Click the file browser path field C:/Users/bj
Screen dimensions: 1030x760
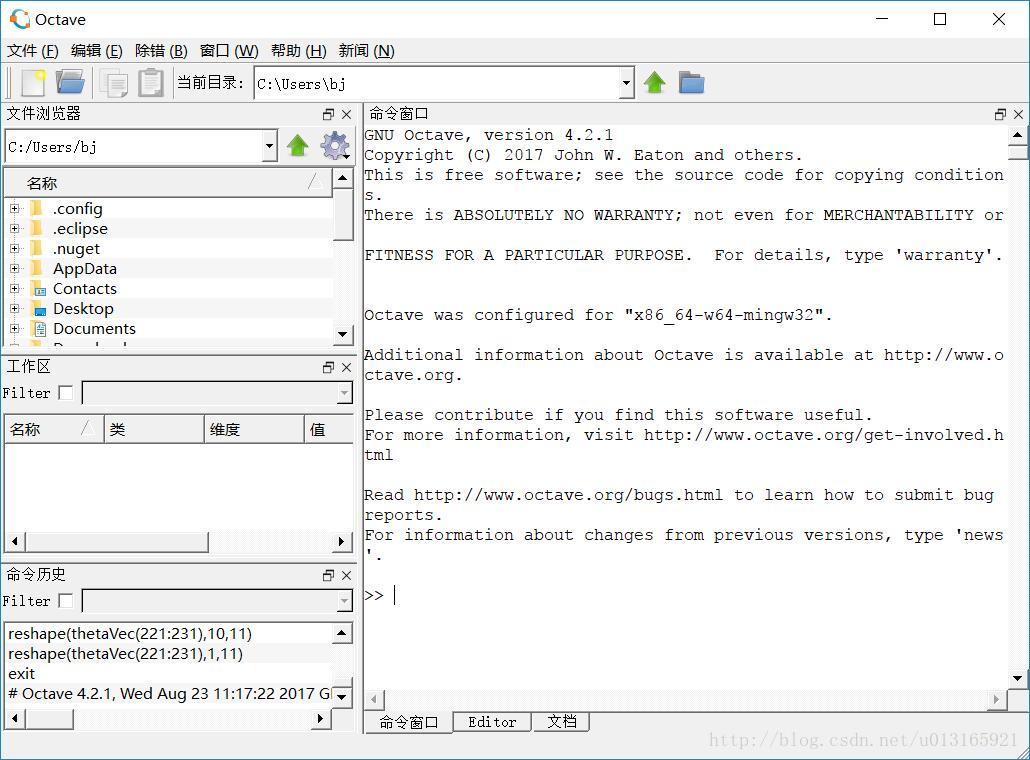coord(133,146)
